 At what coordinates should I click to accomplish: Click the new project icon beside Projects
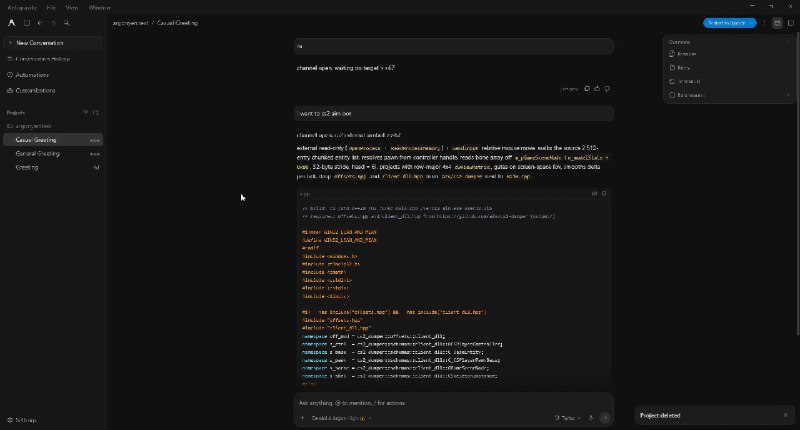pos(96,113)
